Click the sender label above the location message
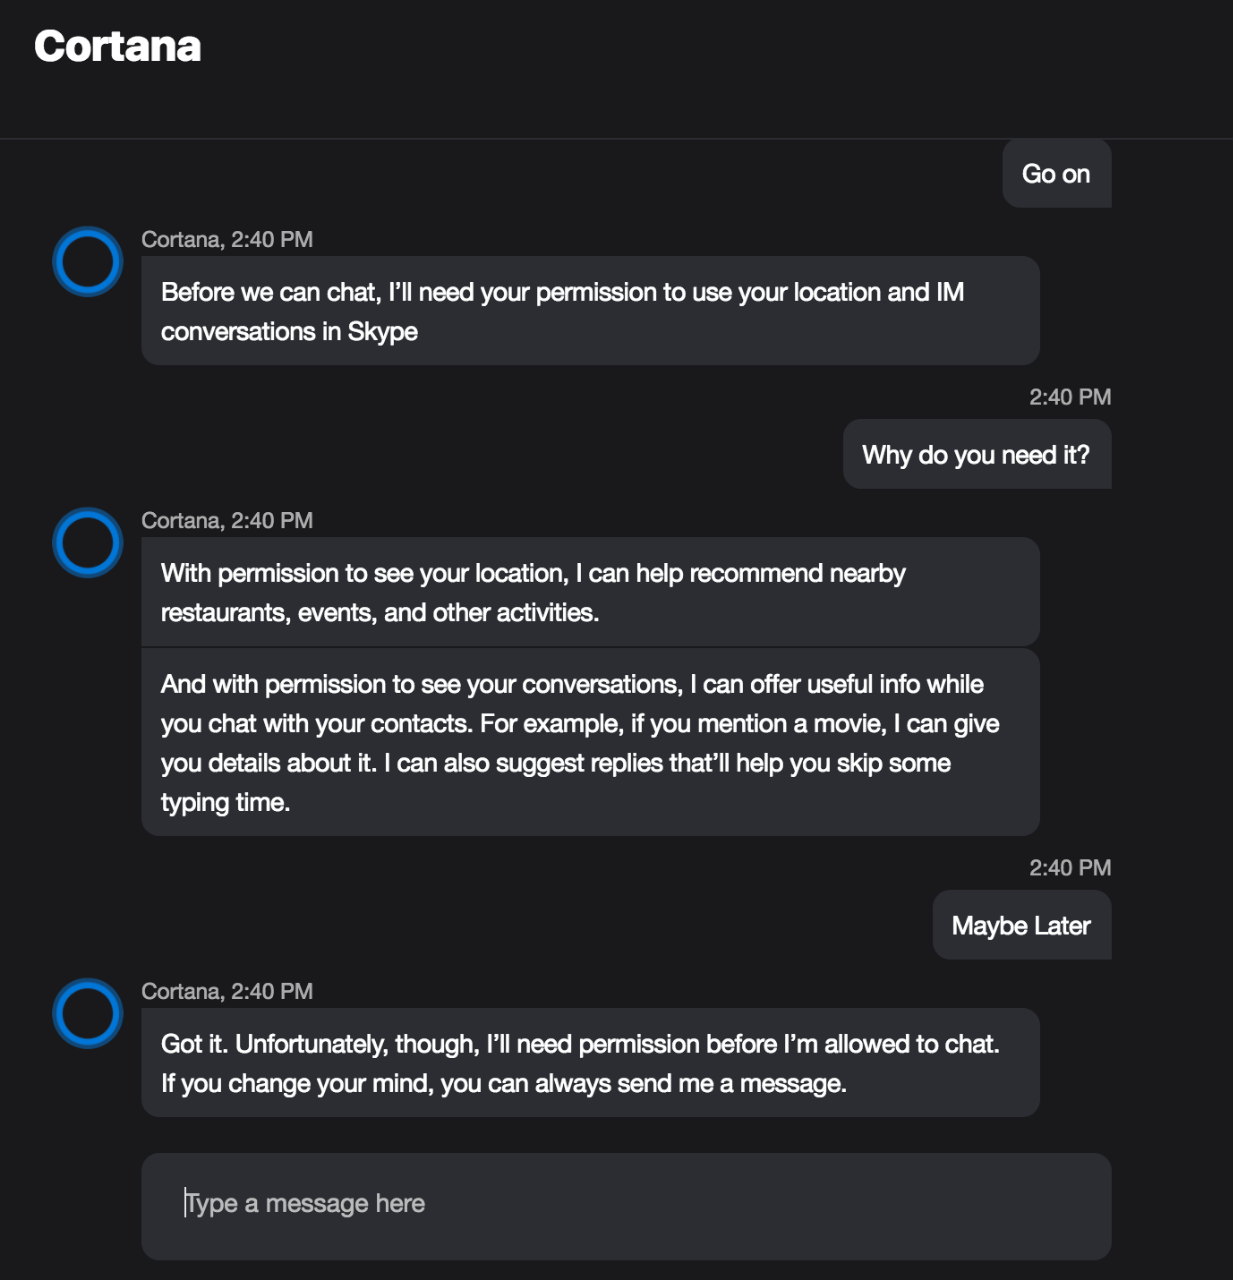 tap(227, 521)
